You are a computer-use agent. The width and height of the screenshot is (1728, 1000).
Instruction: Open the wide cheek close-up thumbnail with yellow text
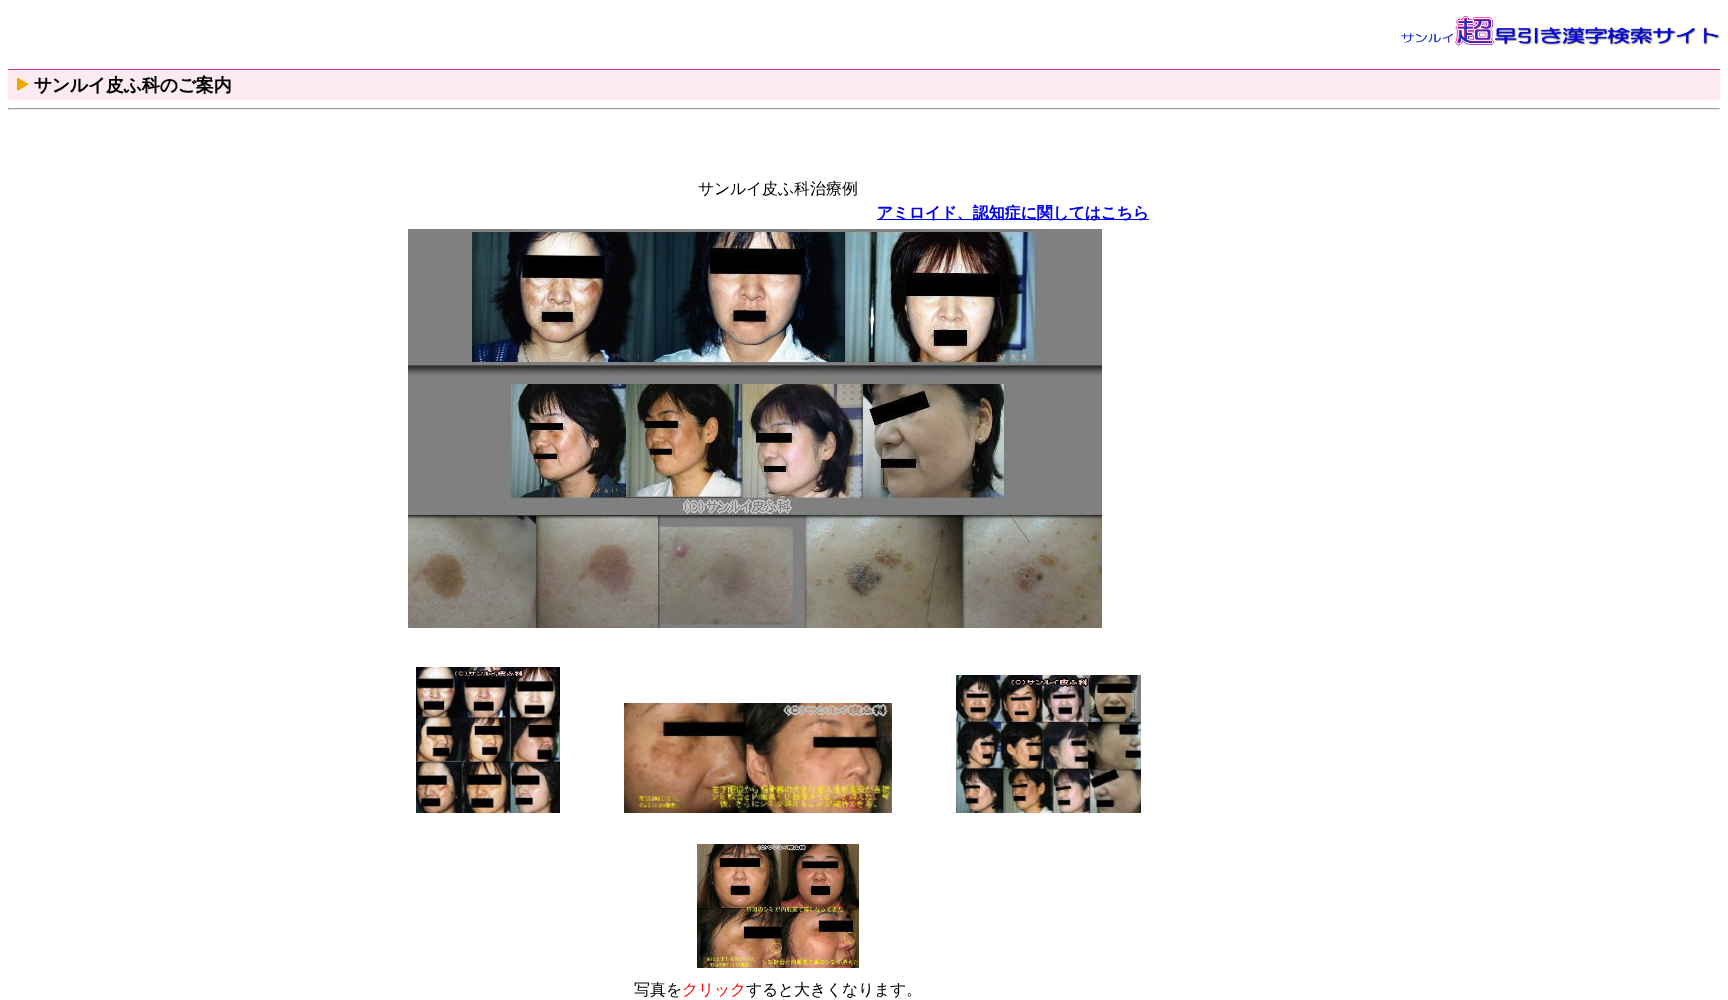(x=757, y=758)
